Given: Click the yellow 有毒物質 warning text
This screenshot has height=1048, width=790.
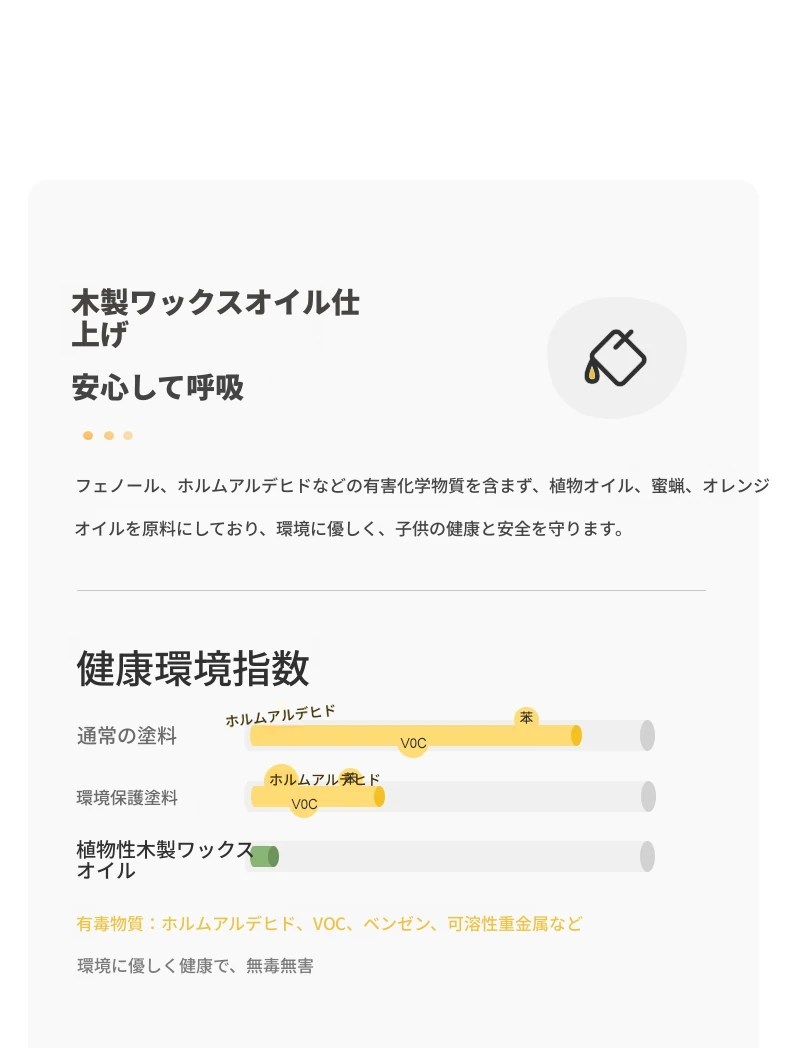Looking at the screenshot, I should click(x=329, y=924).
